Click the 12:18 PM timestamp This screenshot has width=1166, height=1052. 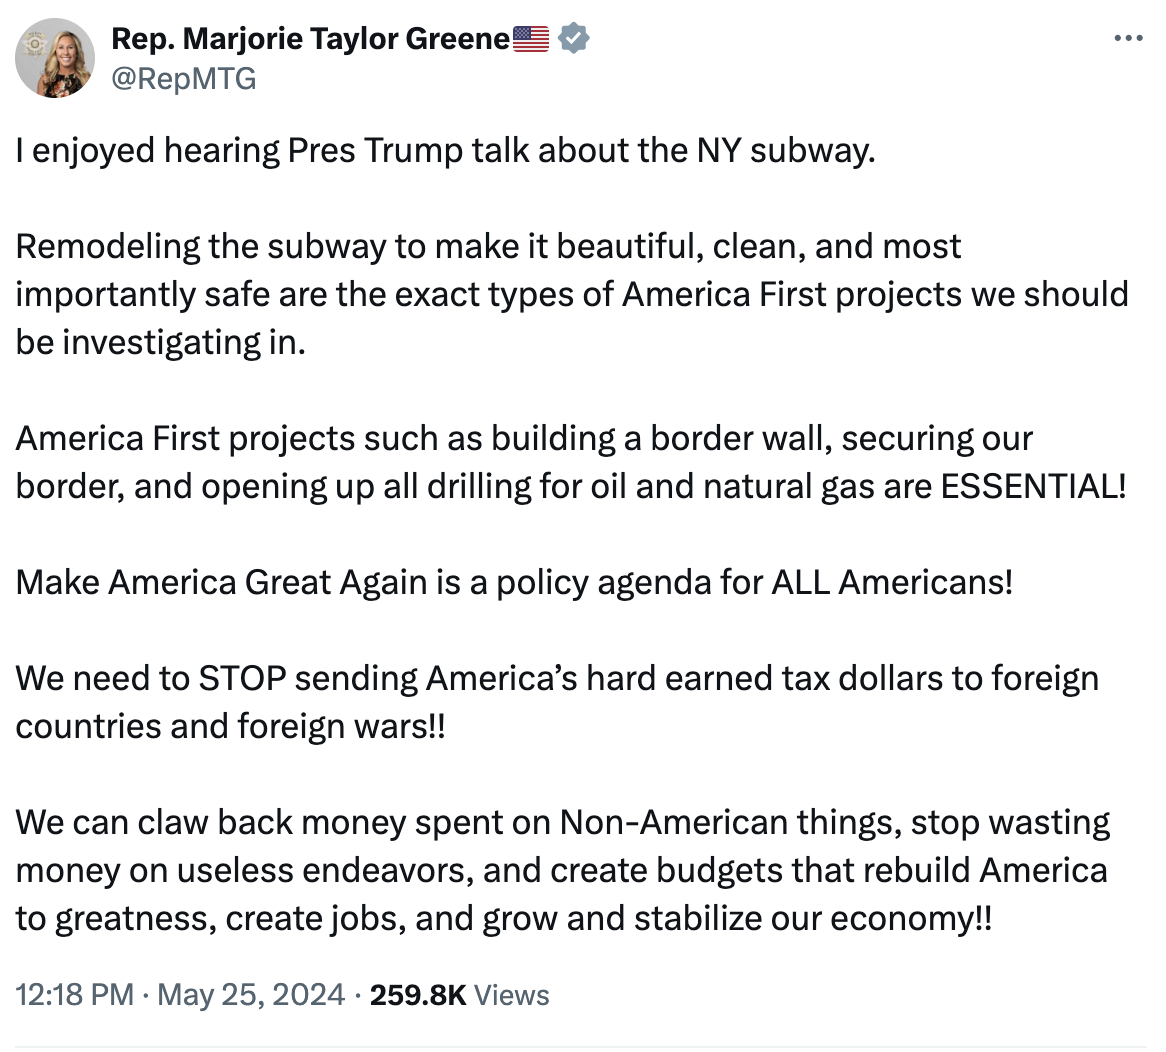pos(74,995)
